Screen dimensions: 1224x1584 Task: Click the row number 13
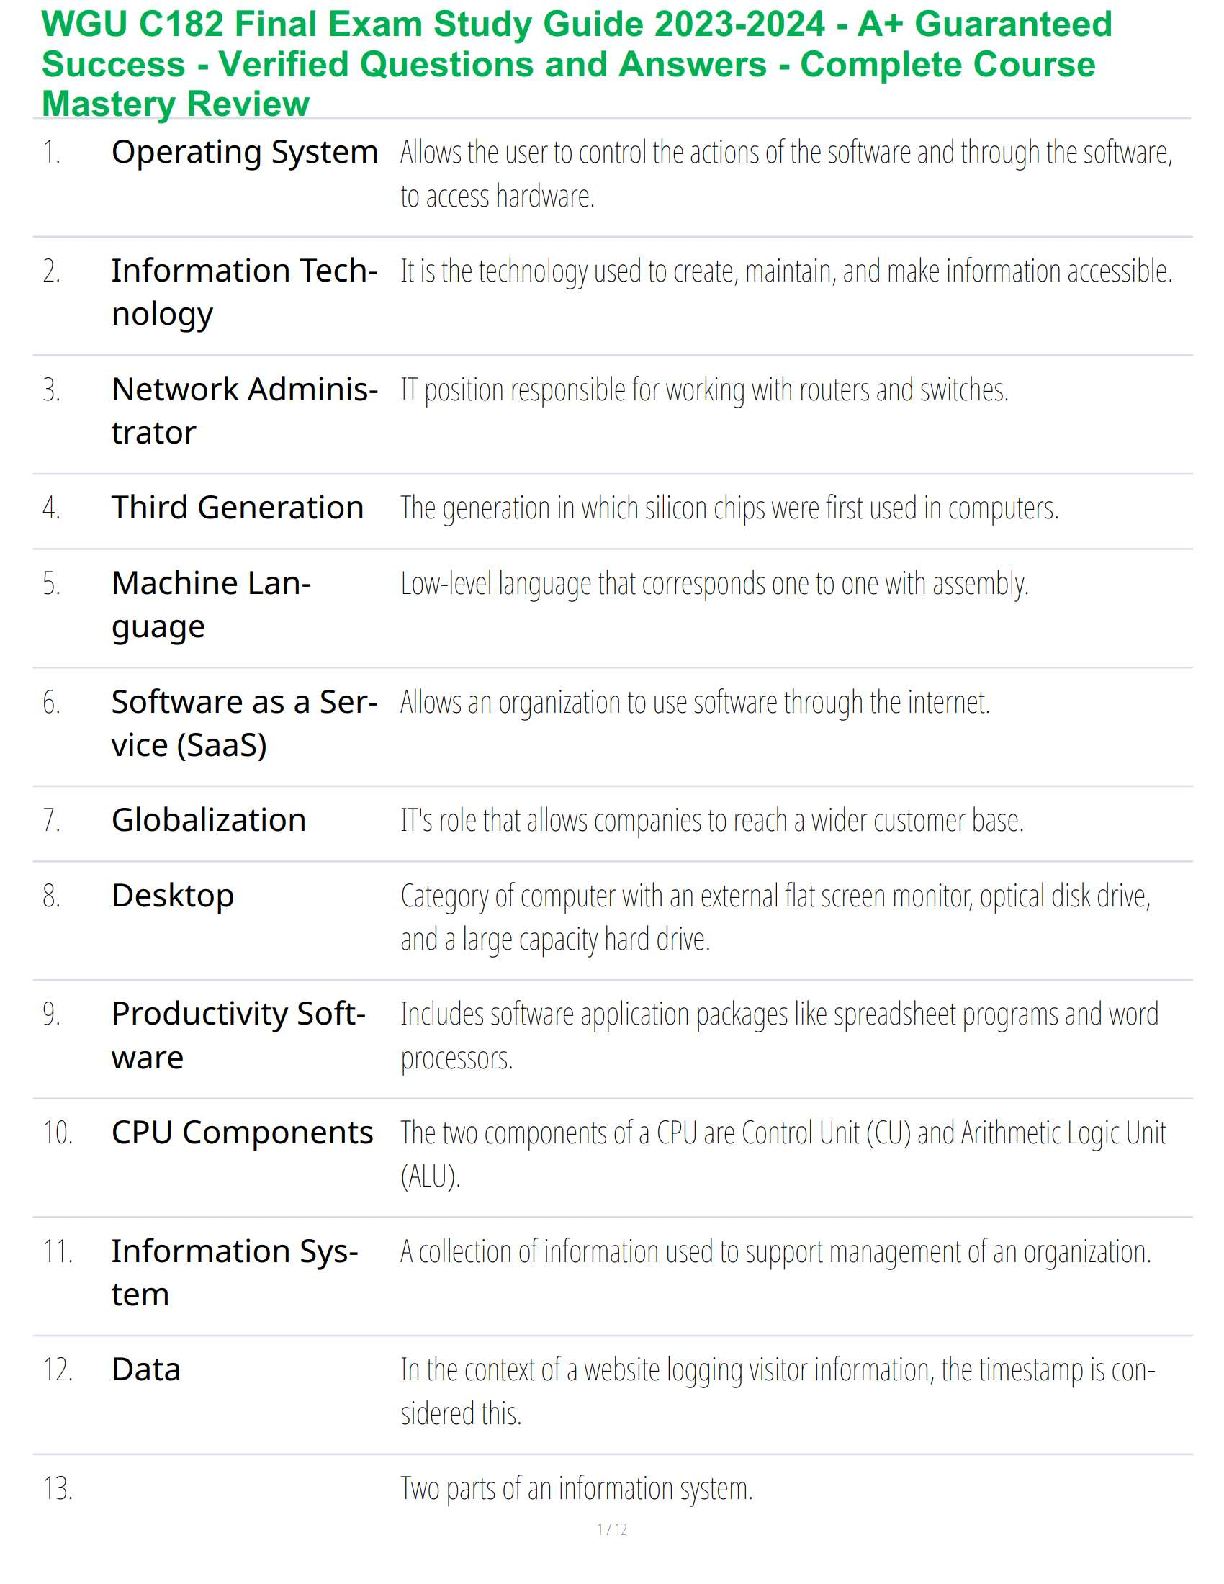[57, 1489]
